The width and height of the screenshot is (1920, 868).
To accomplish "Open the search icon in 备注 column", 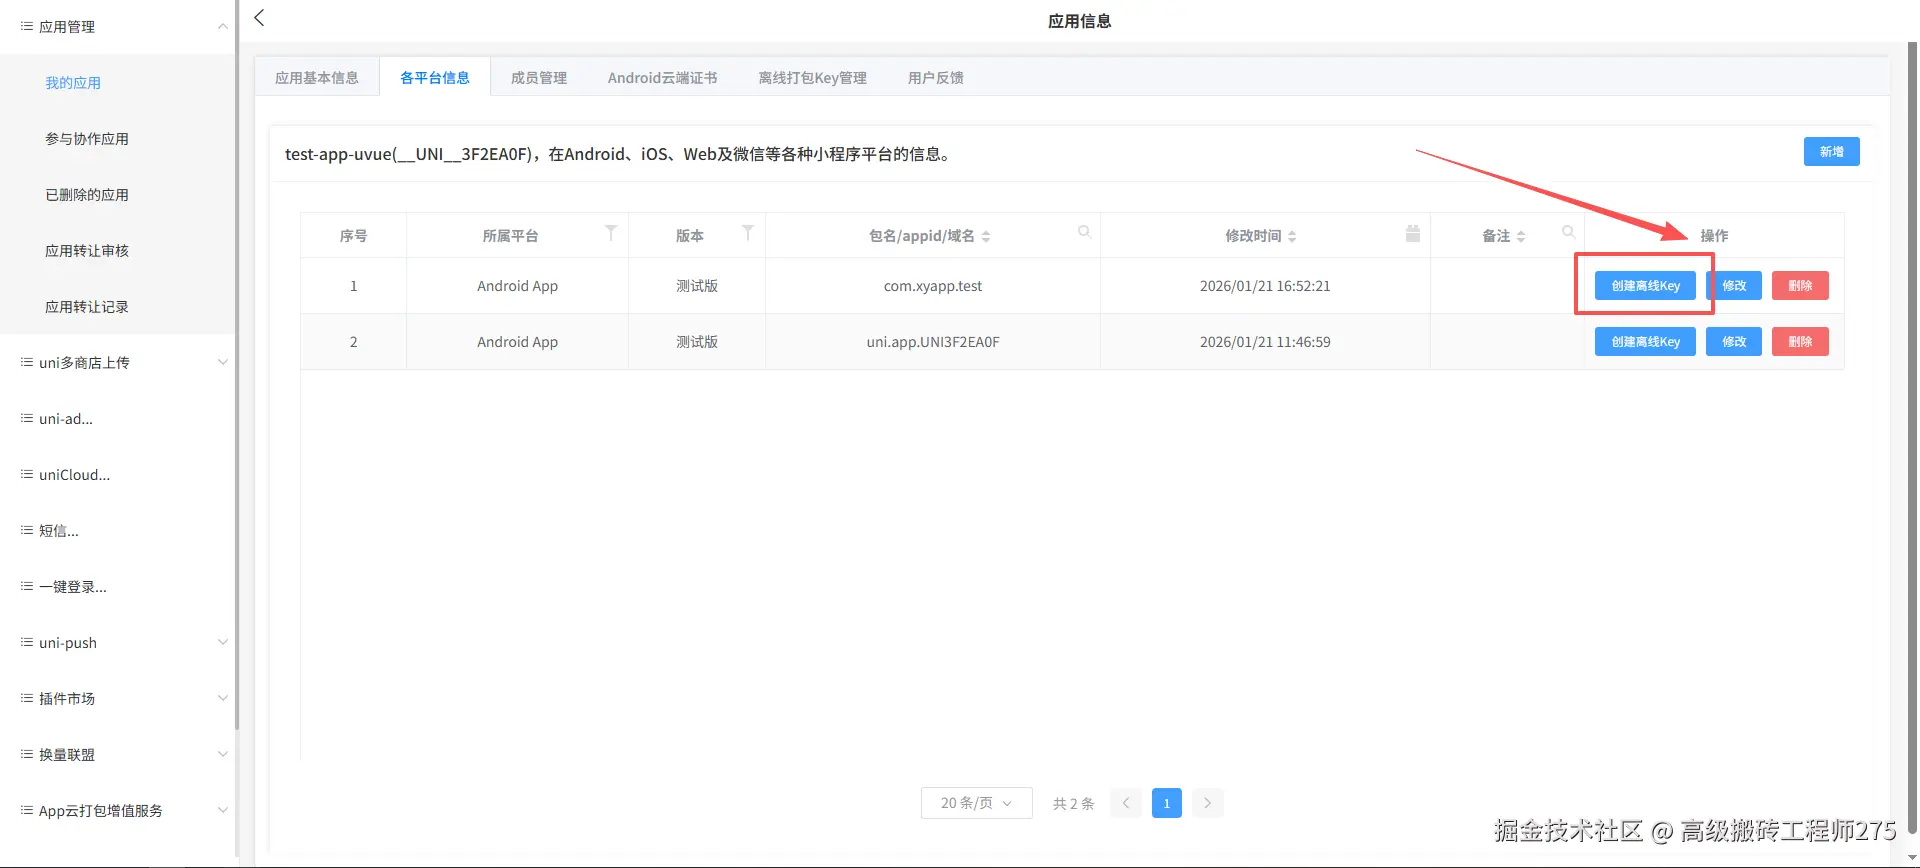I will click(x=1568, y=232).
